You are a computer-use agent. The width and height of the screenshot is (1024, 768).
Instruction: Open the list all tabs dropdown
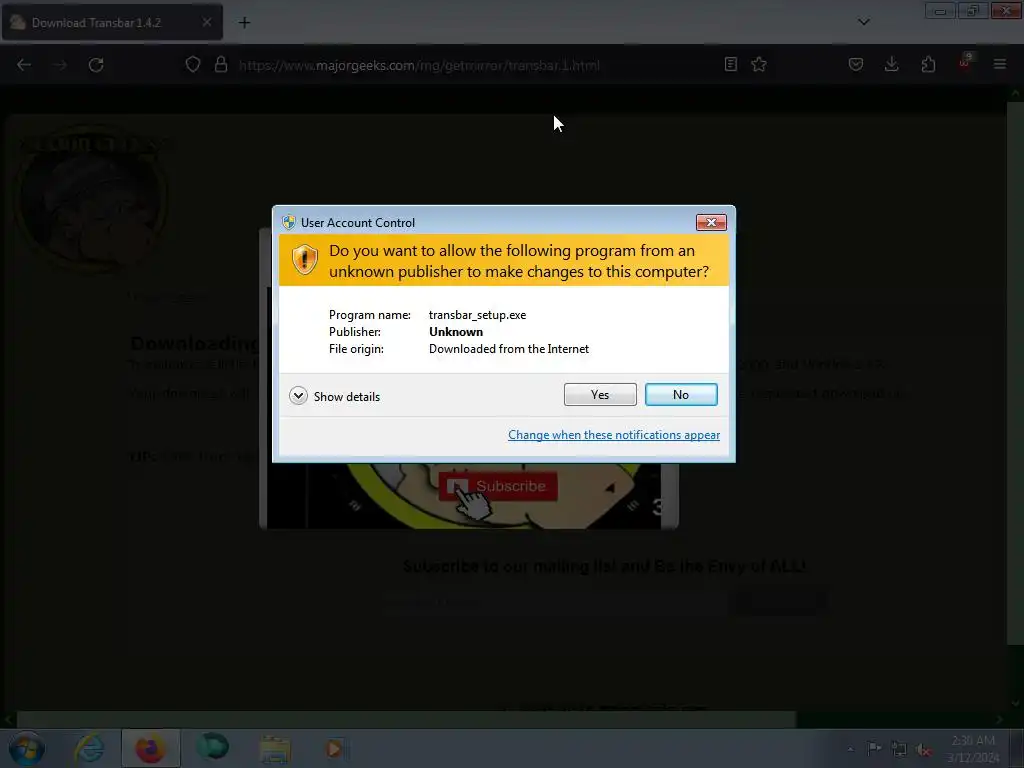(x=863, y=22)
